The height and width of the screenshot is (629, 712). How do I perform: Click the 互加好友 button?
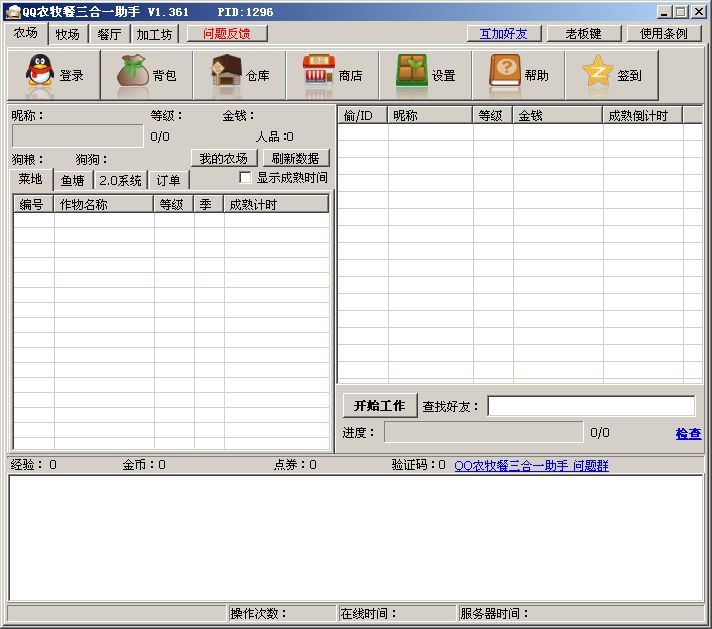tap(504, 34)
